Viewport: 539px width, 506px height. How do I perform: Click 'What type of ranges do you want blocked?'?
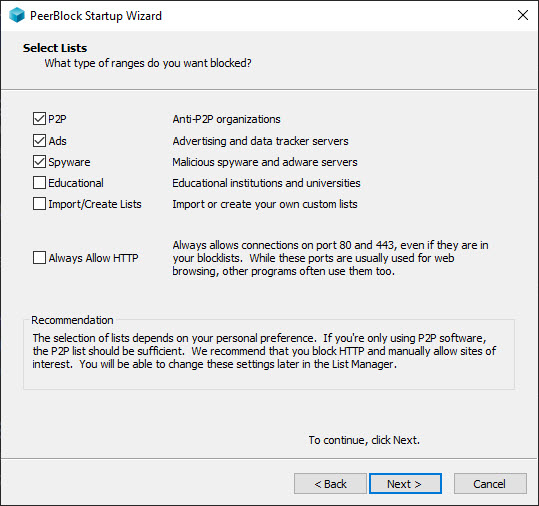tap(148, 63)
